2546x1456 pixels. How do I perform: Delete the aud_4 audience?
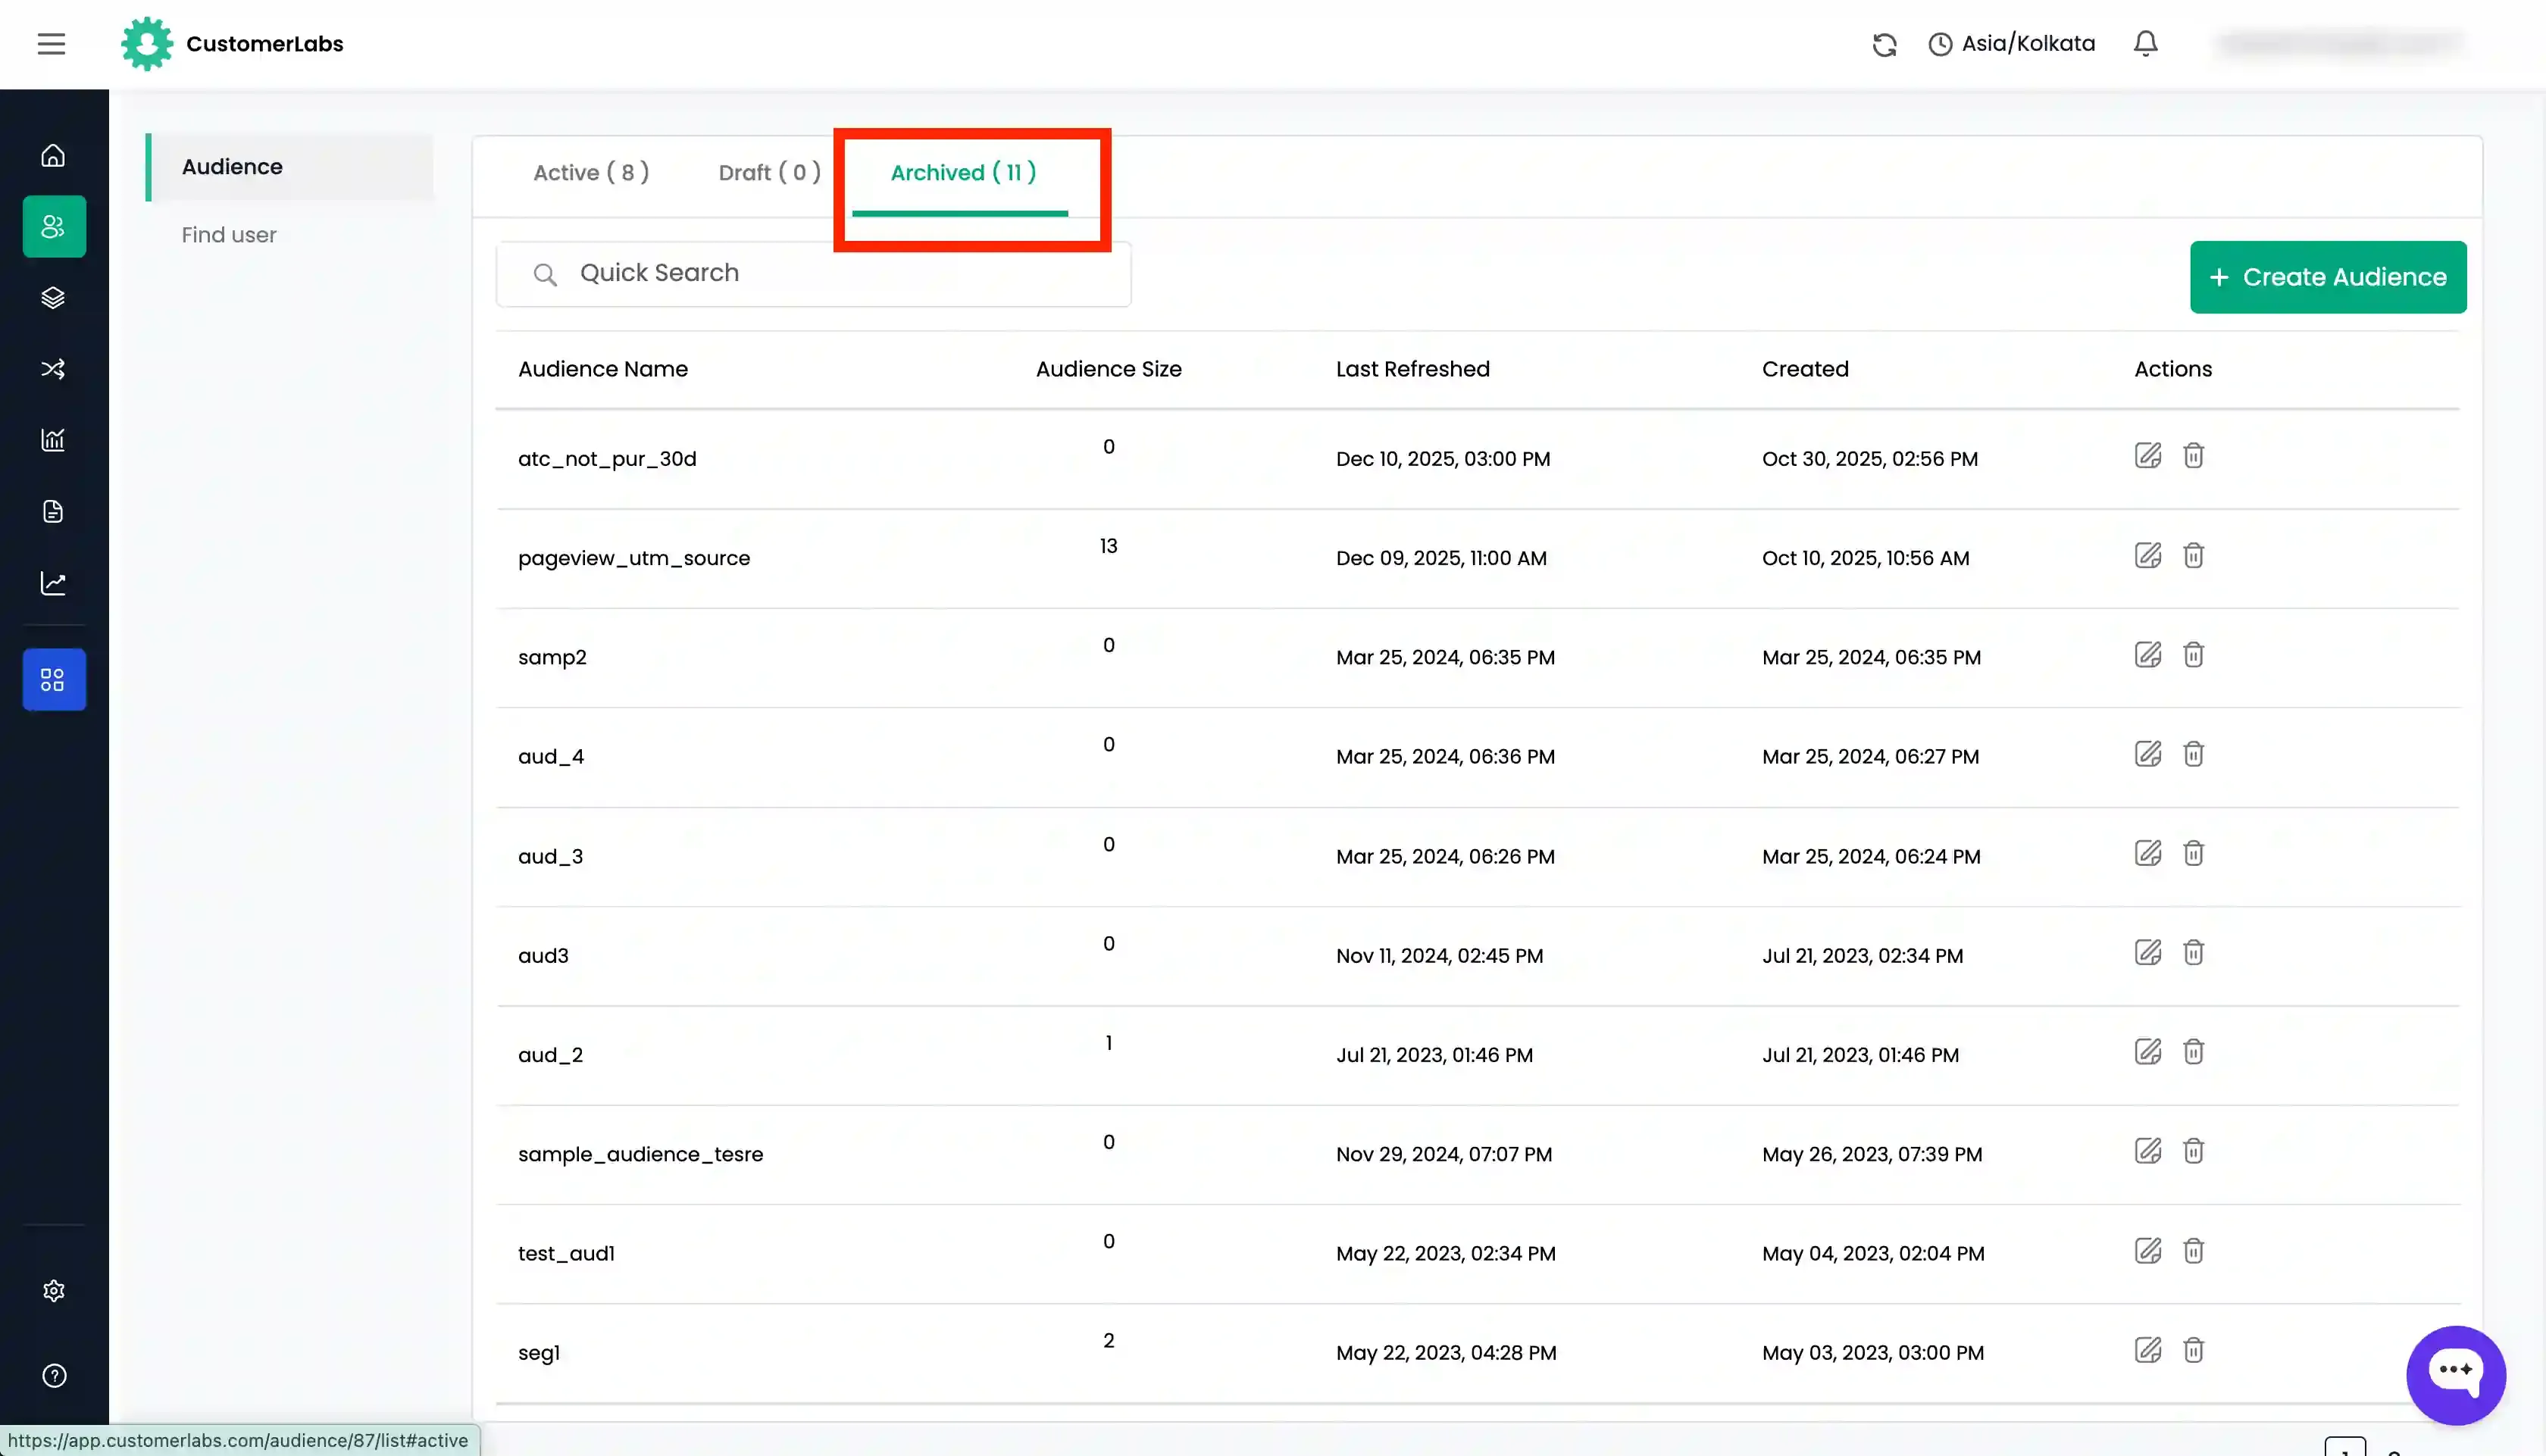tap(2193, 754)
